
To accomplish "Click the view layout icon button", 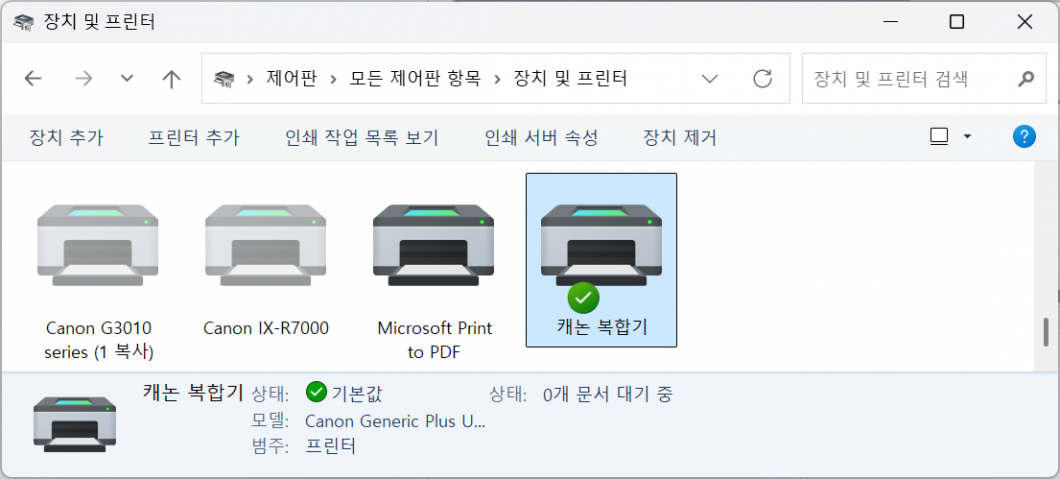I will pos(938,137).
